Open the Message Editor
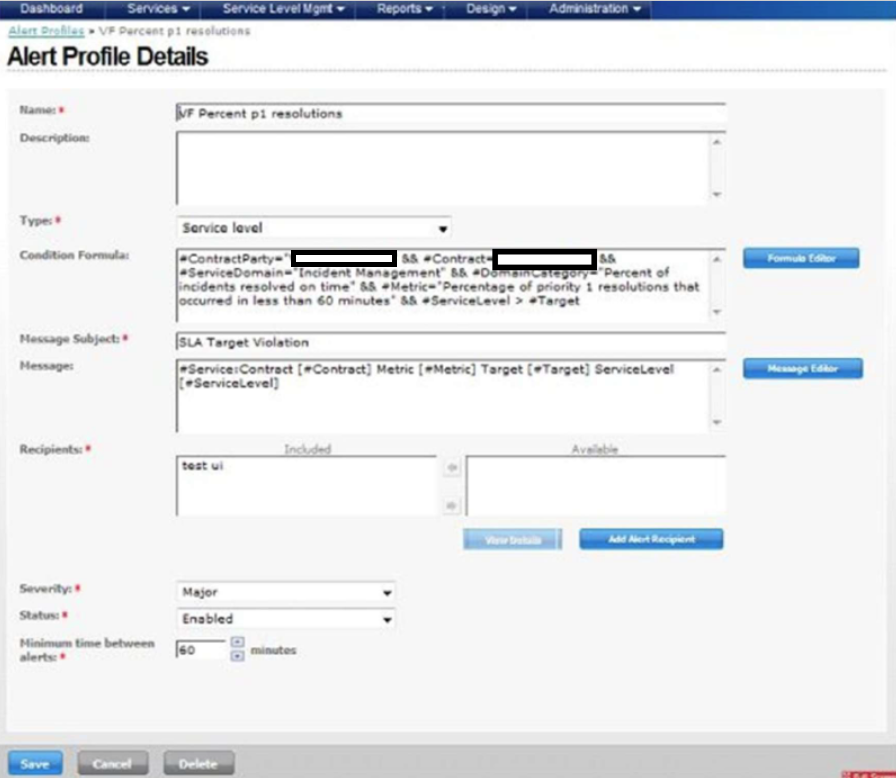Screen dimensions: 896x778 (802, 369)
